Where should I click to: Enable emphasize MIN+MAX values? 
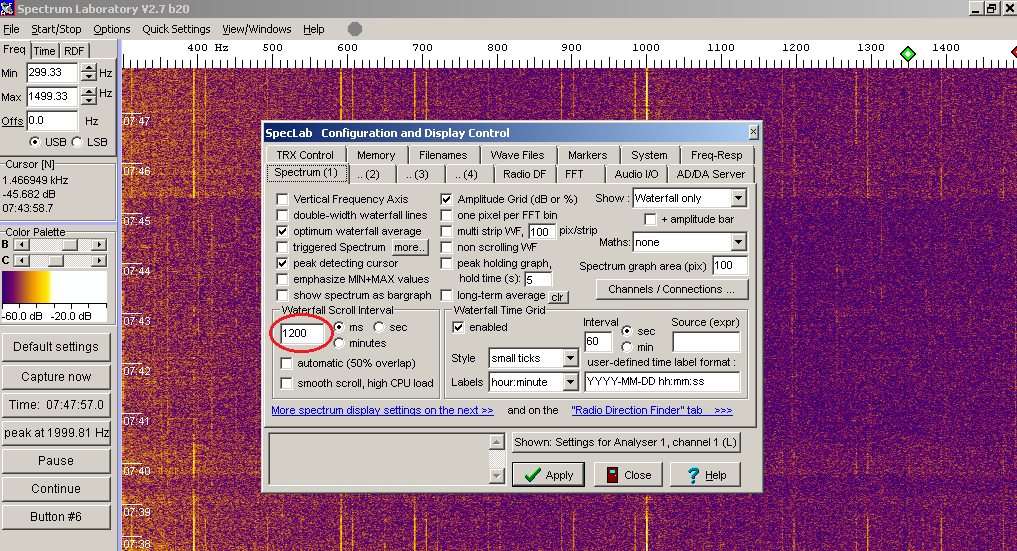tap(282, 279)
